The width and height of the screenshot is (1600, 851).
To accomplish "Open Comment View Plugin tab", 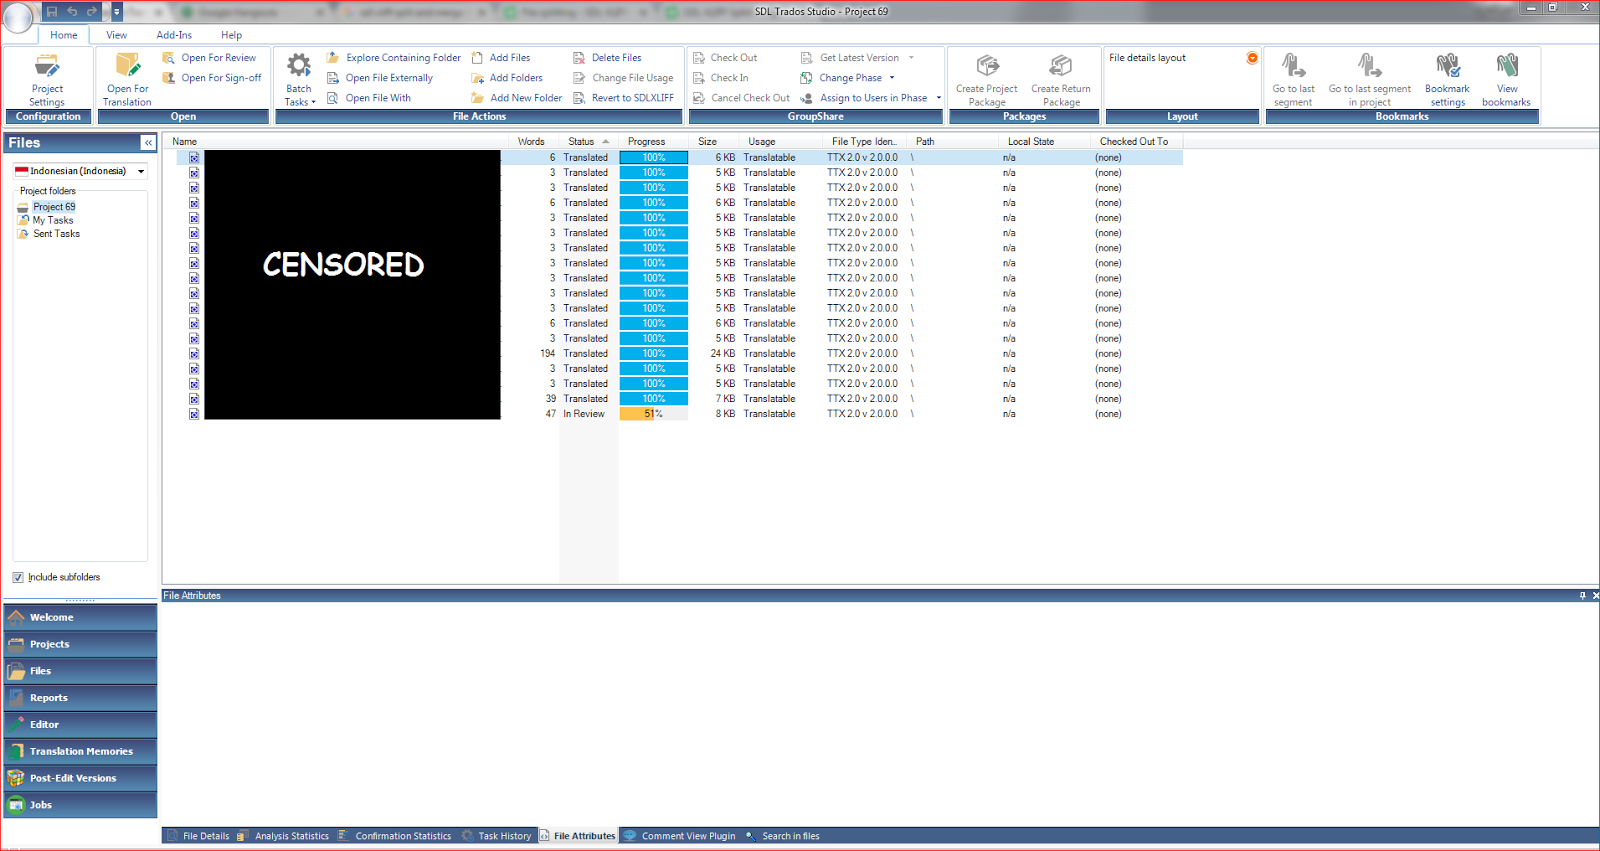I will [x=680, y=836].
